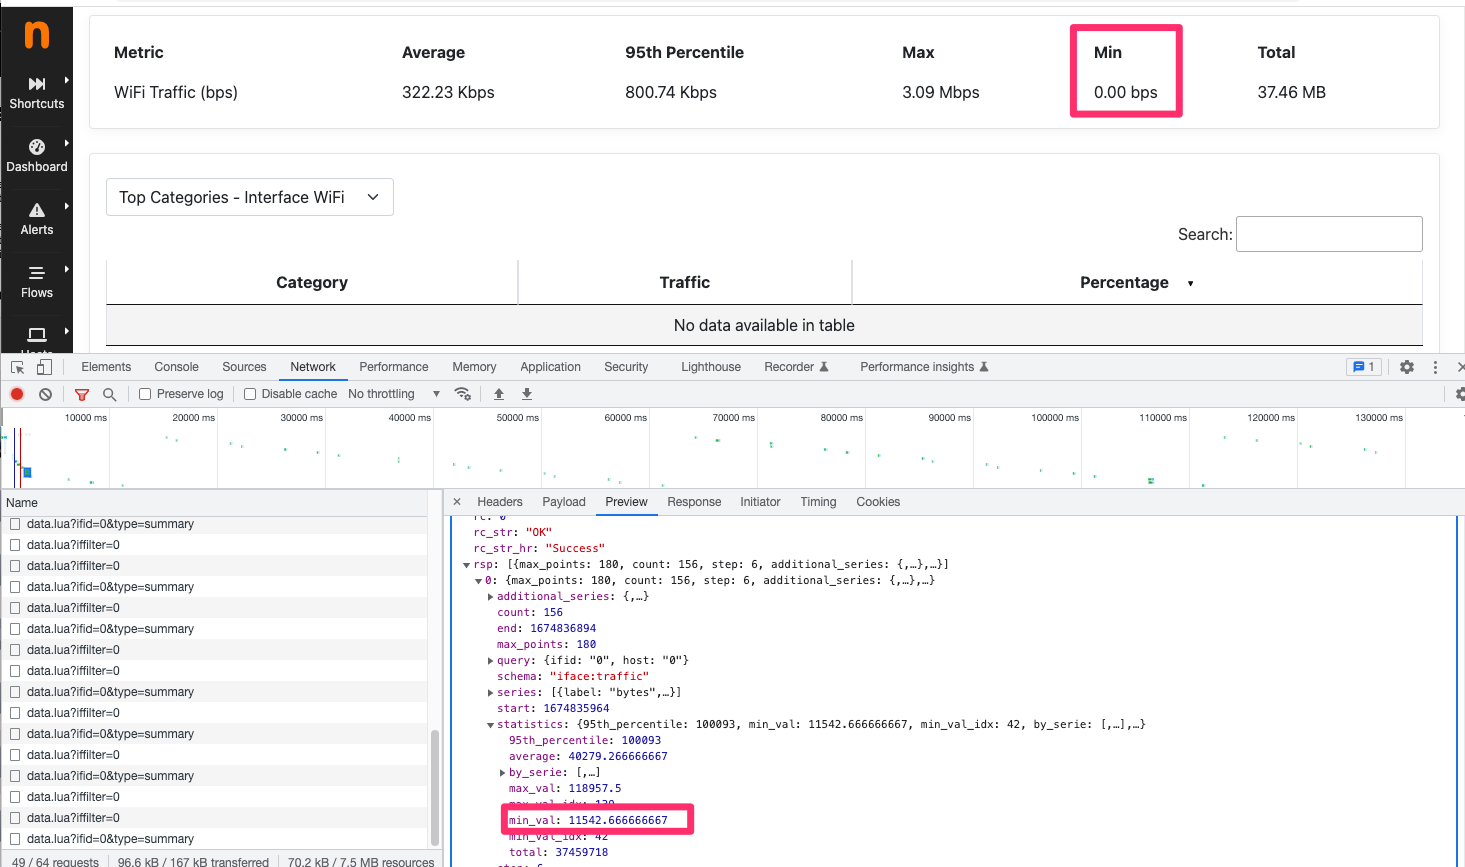Open the Timing tab
Viewport: 1465px width, 867px height.
[818, 501]
